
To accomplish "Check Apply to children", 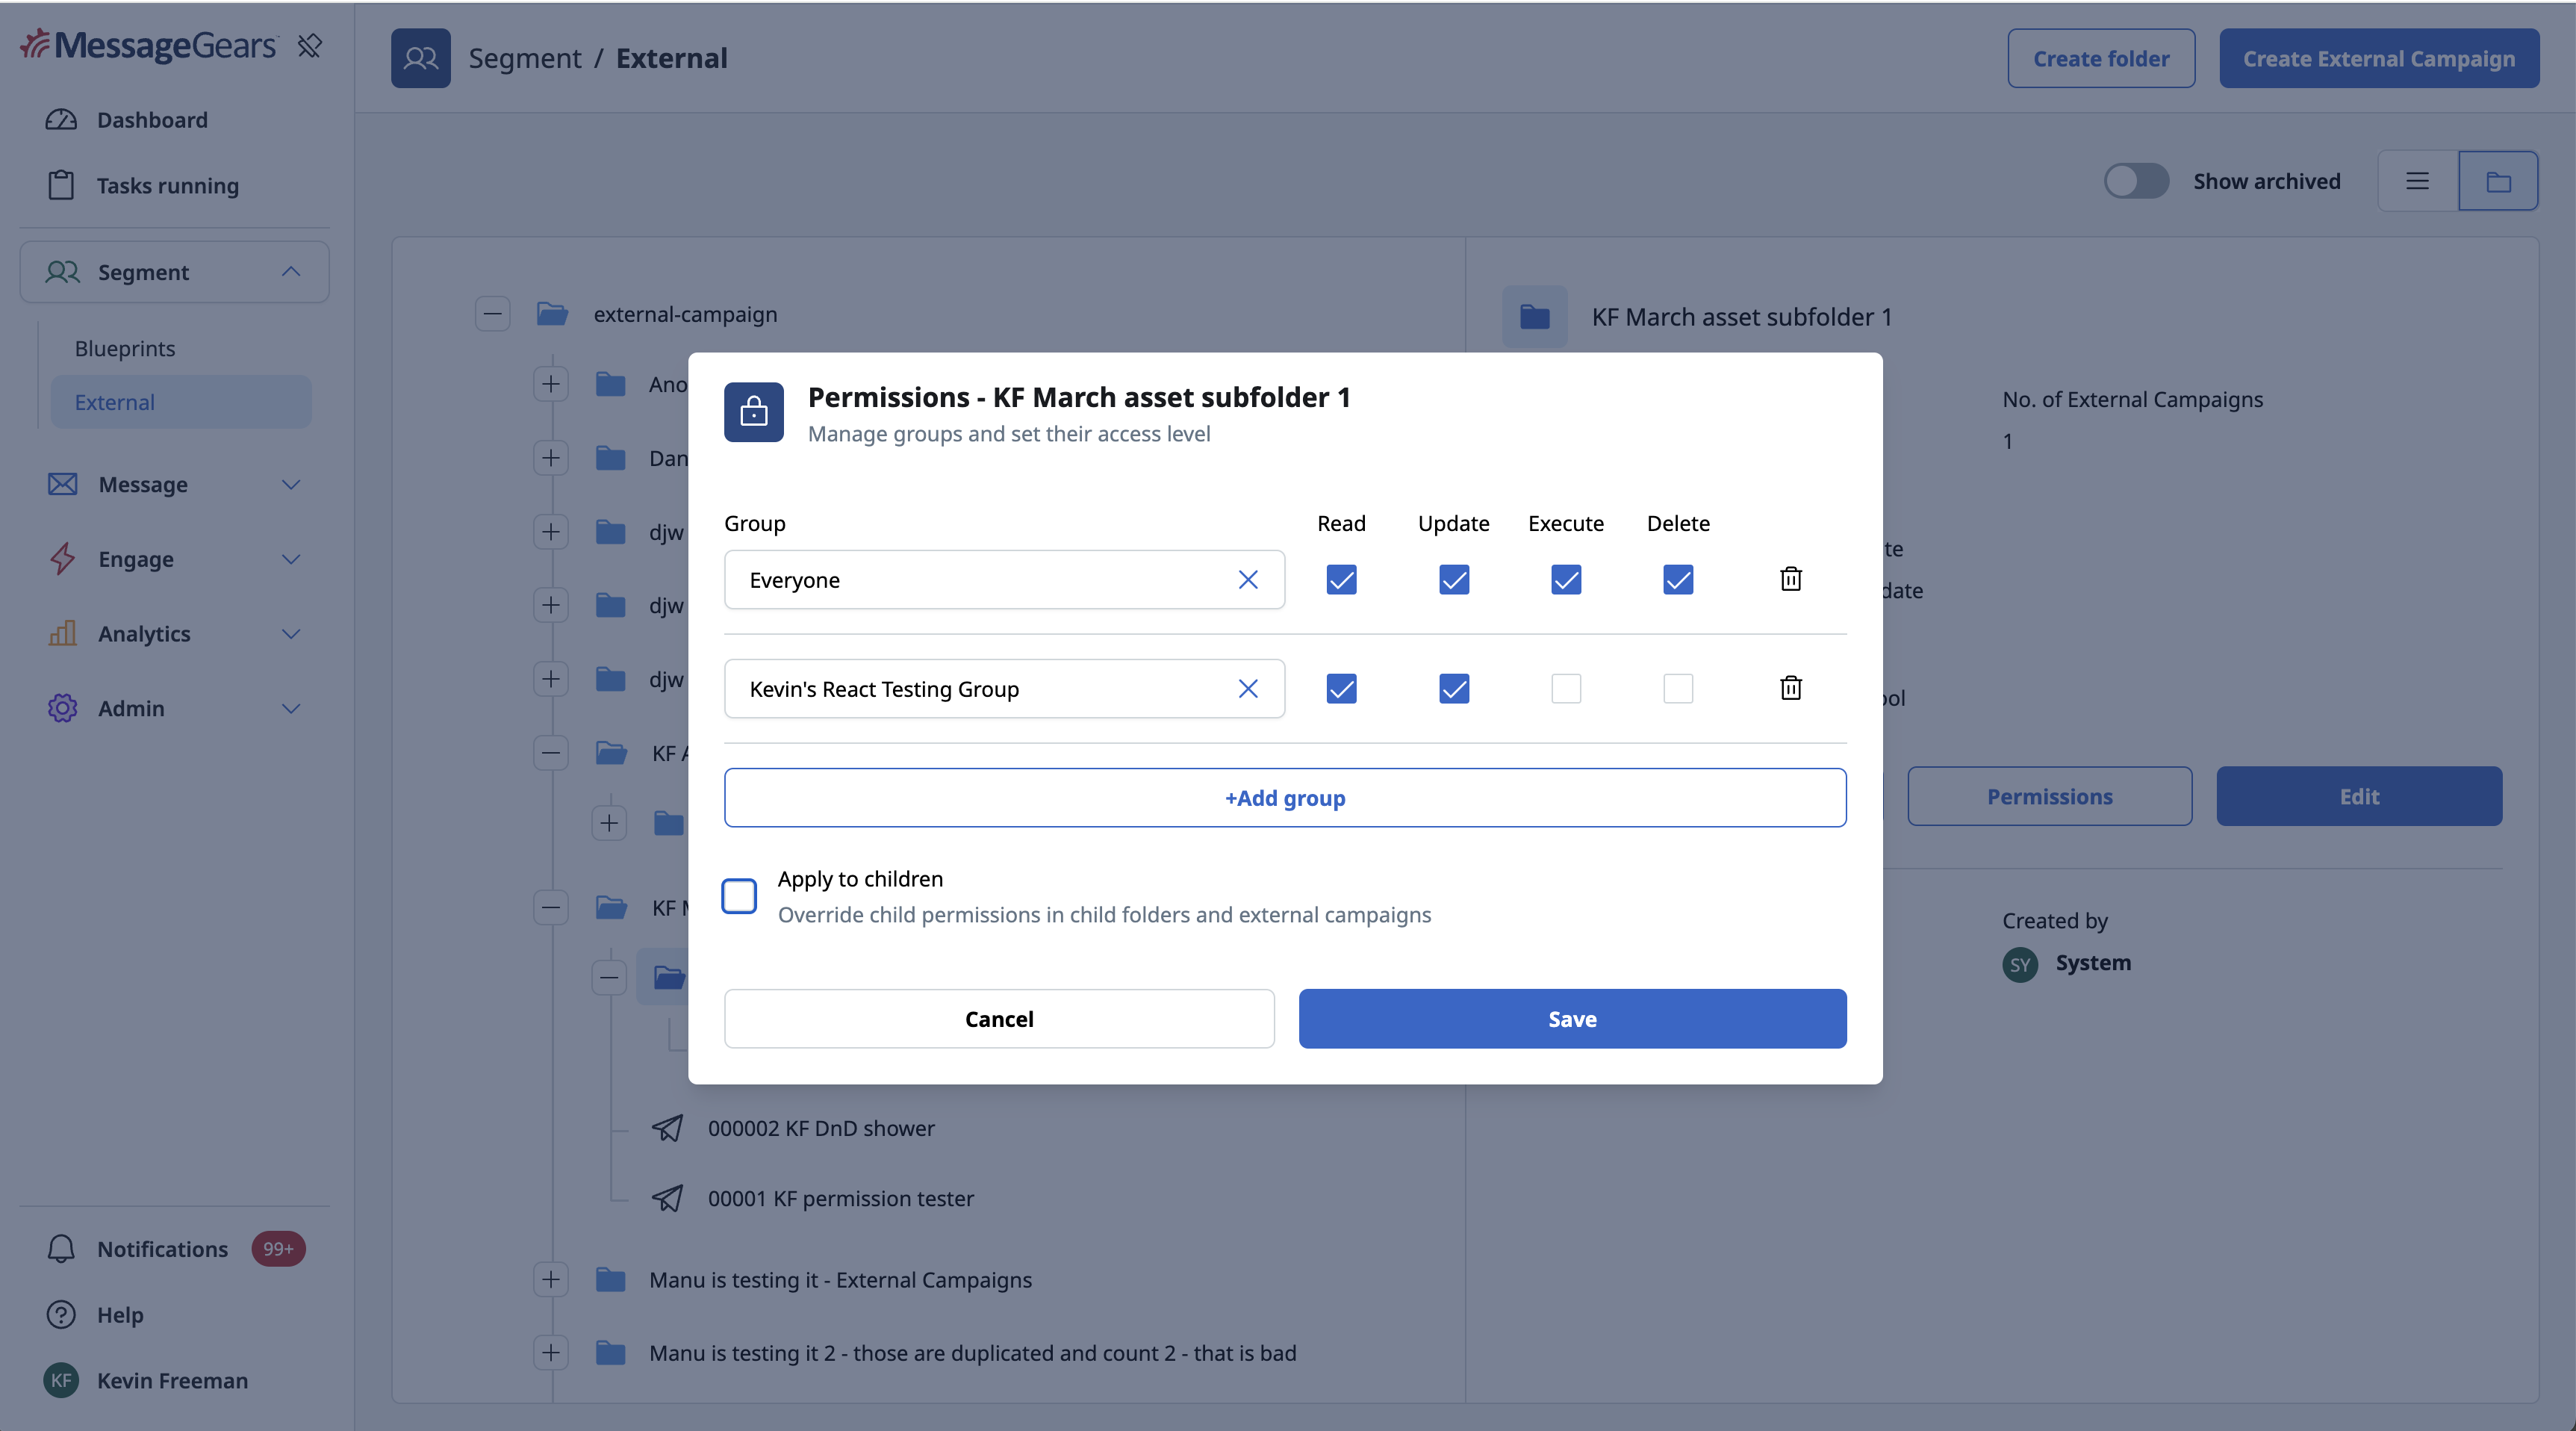I will (x=740, y=895).
